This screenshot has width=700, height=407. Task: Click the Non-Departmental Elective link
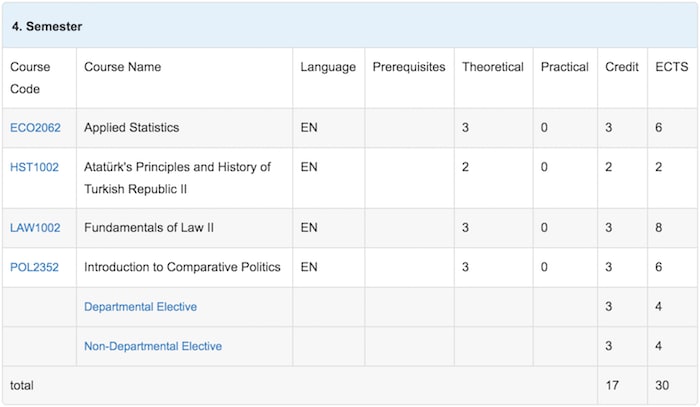153,346
